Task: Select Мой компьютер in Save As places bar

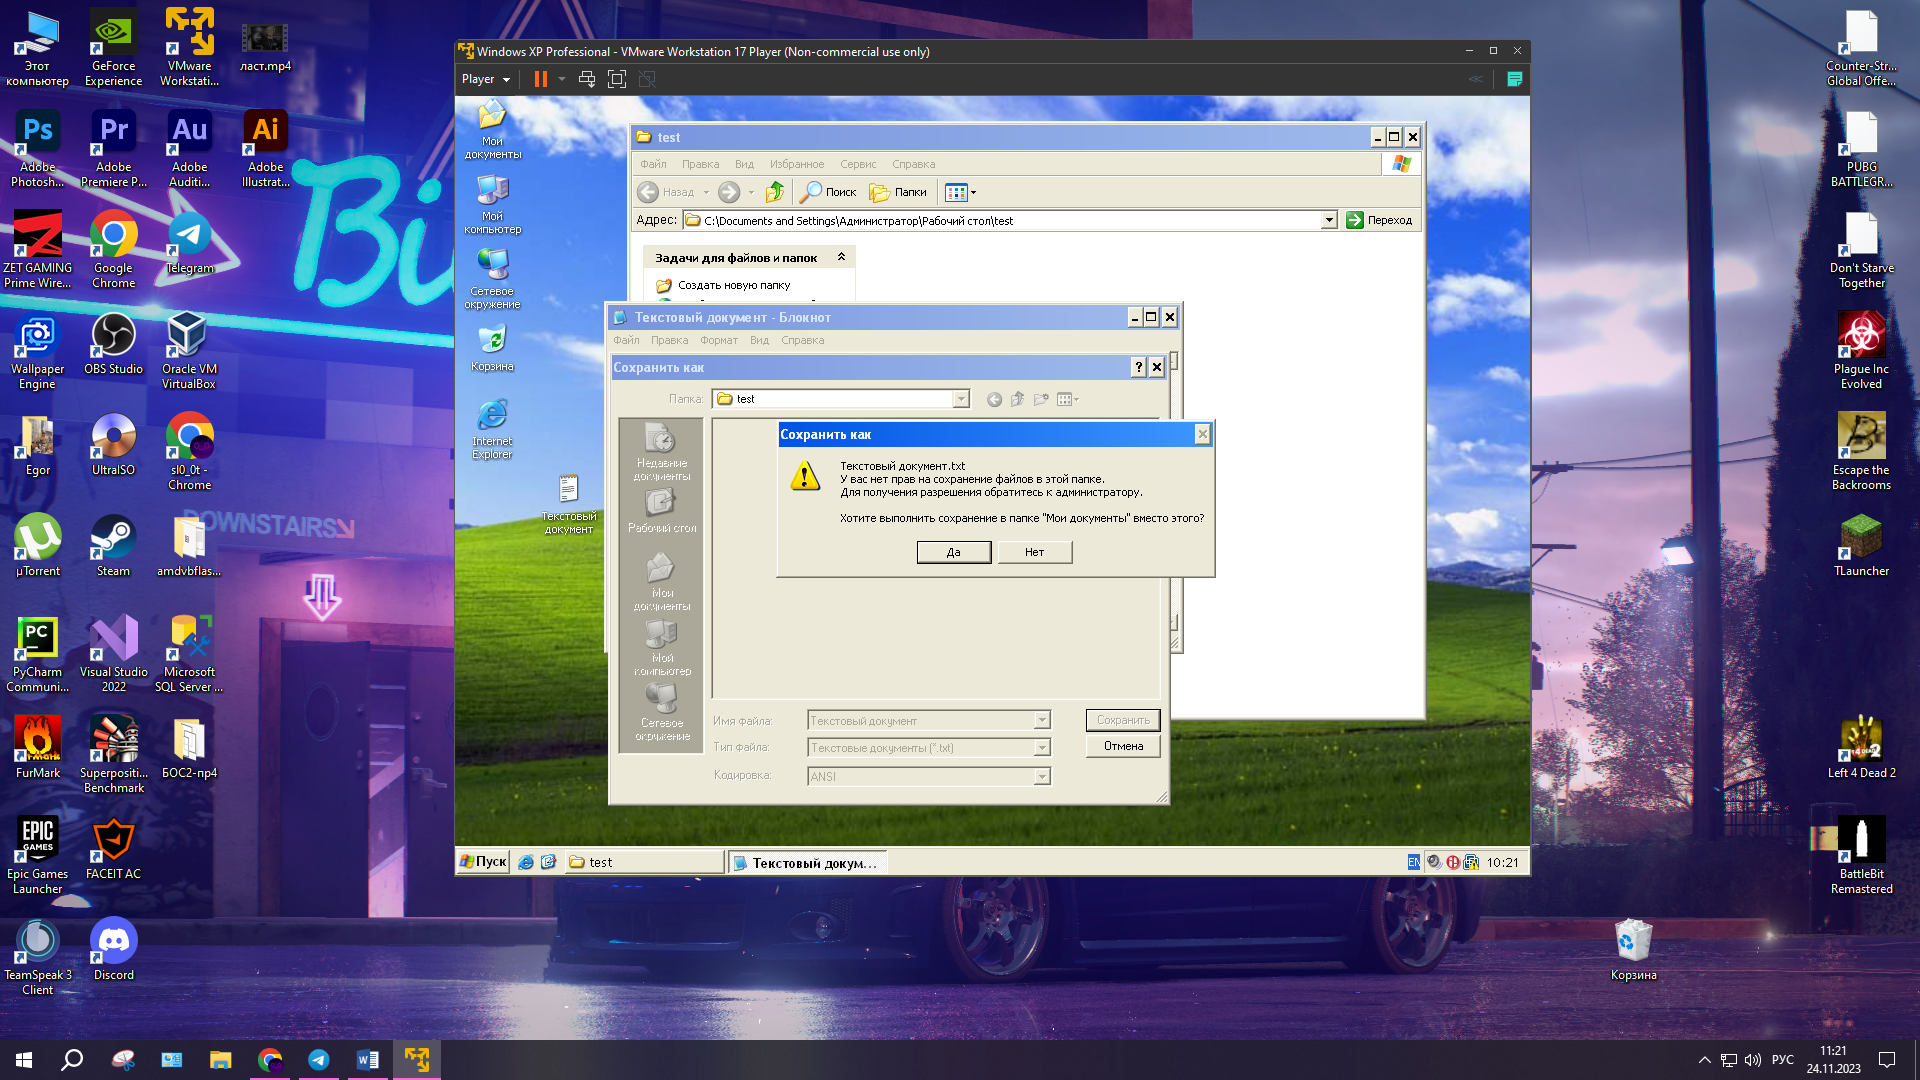Action: [661, 647]
